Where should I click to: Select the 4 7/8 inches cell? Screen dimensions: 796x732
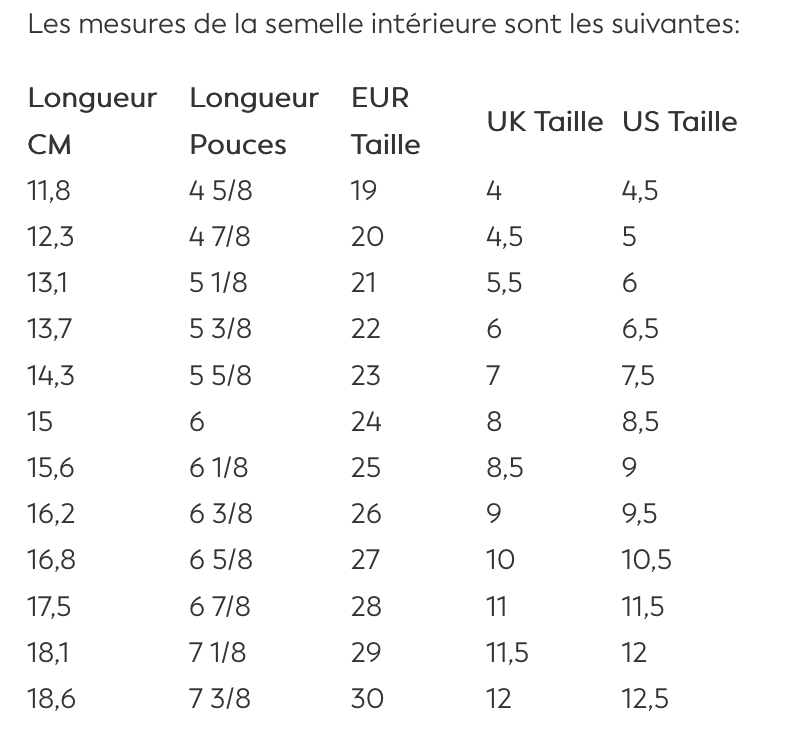tap(220, 237)
